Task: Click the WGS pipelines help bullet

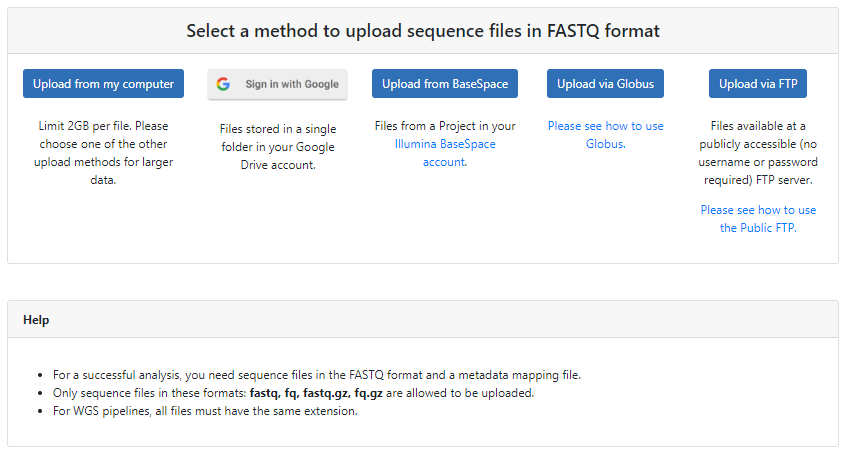Action: 205,411
